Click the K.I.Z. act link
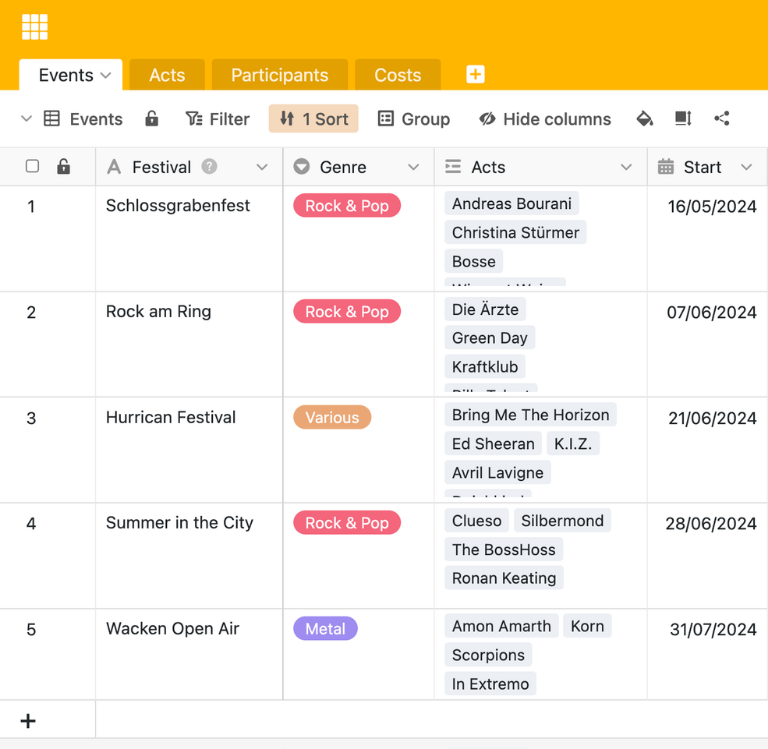 click(x=573, y=444)
